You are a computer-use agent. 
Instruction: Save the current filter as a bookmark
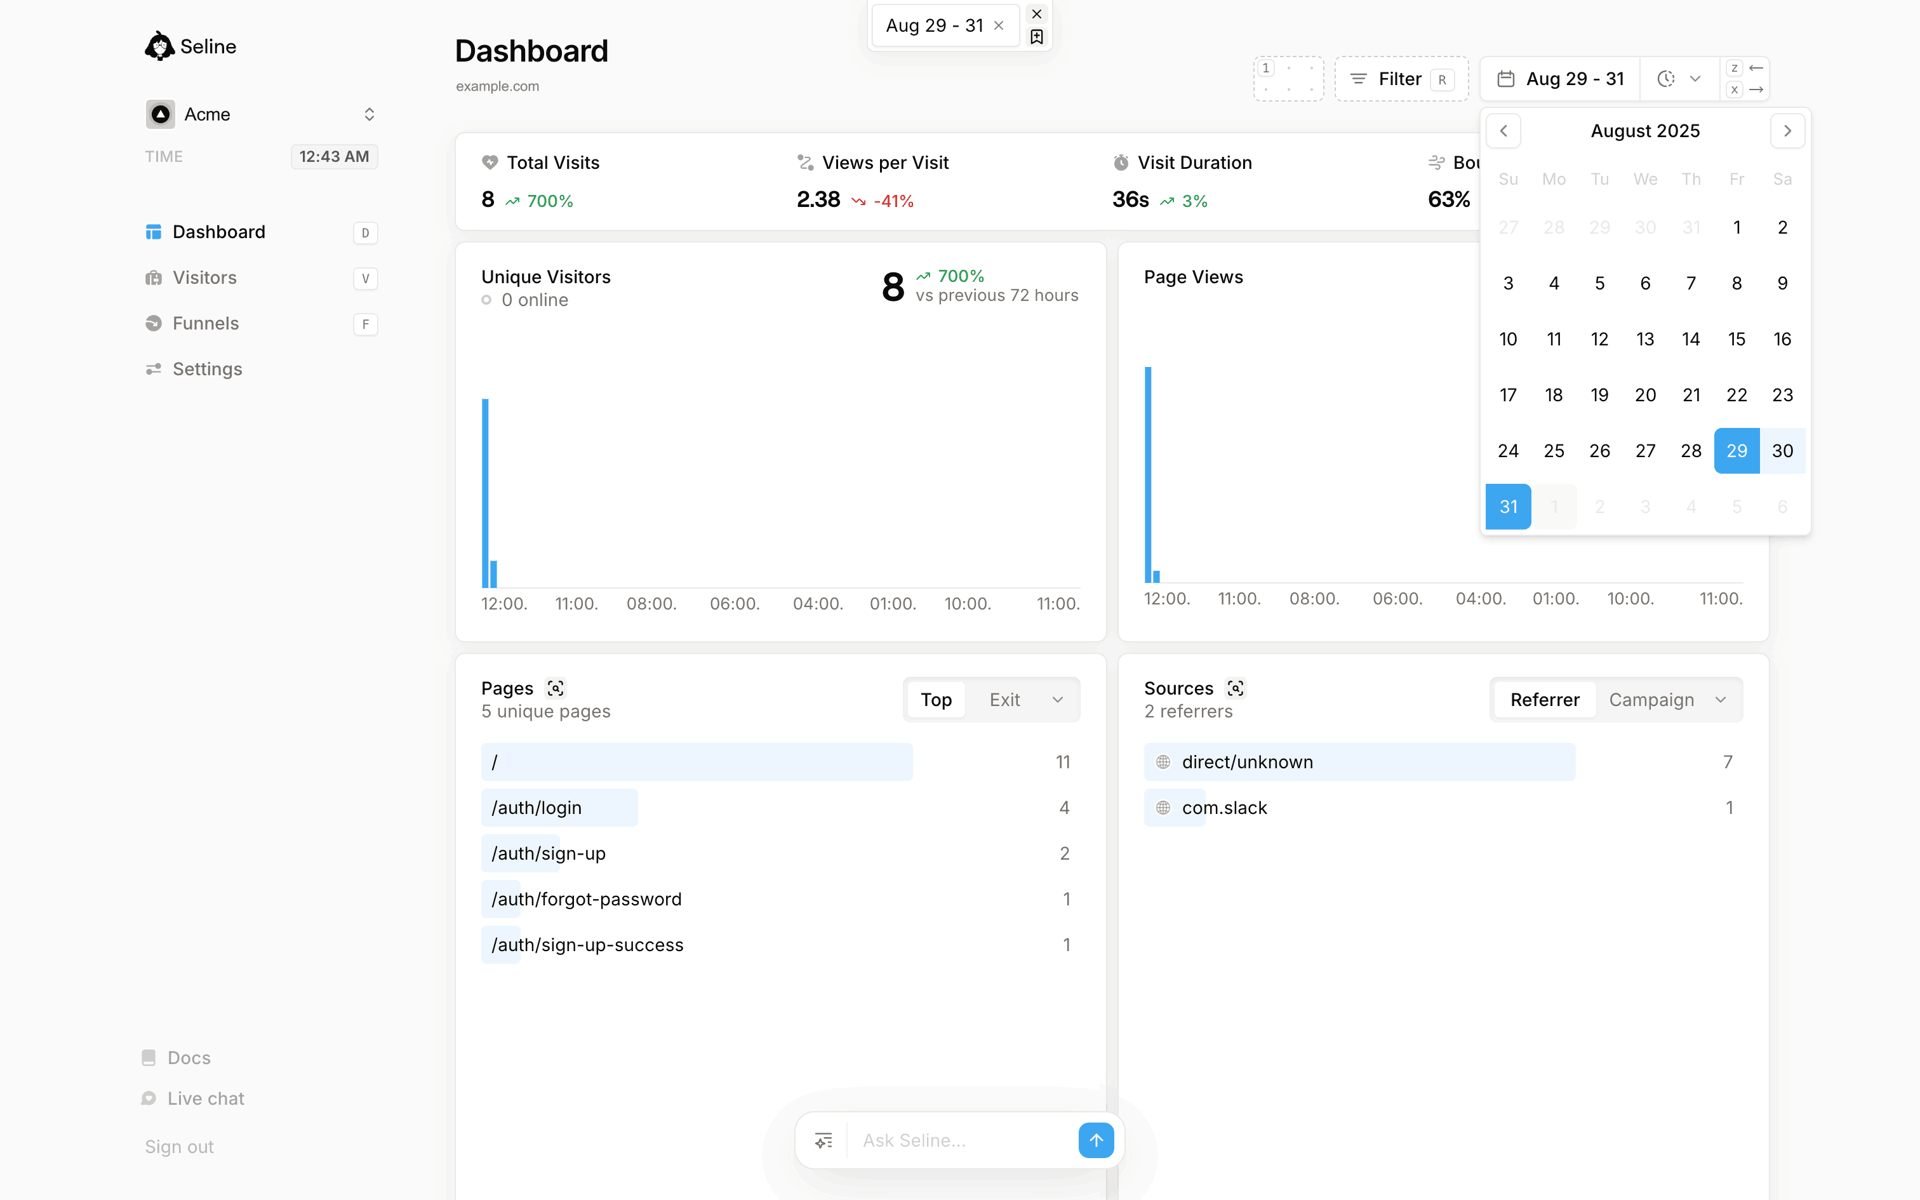[x=1037, y=37]
